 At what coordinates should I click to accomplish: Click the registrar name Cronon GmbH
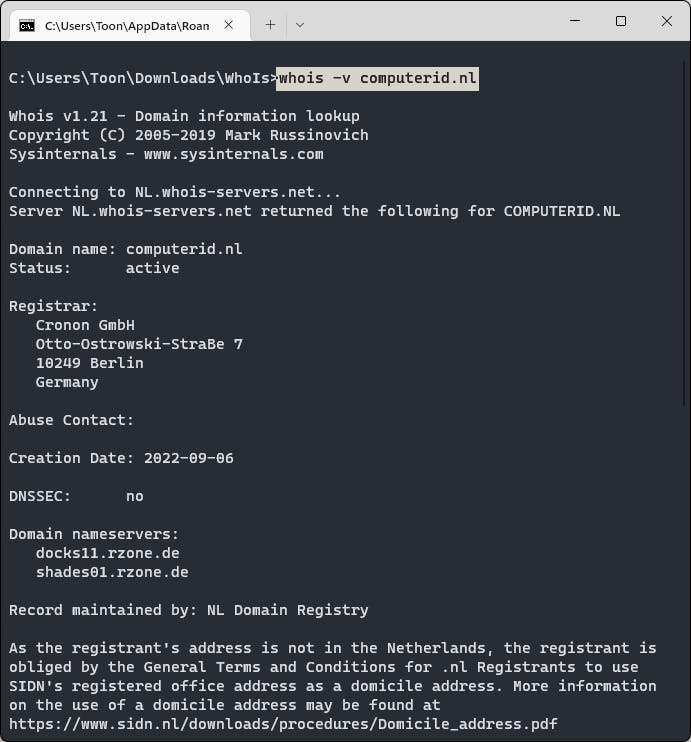pyautogui.click(x=85, y=325)
